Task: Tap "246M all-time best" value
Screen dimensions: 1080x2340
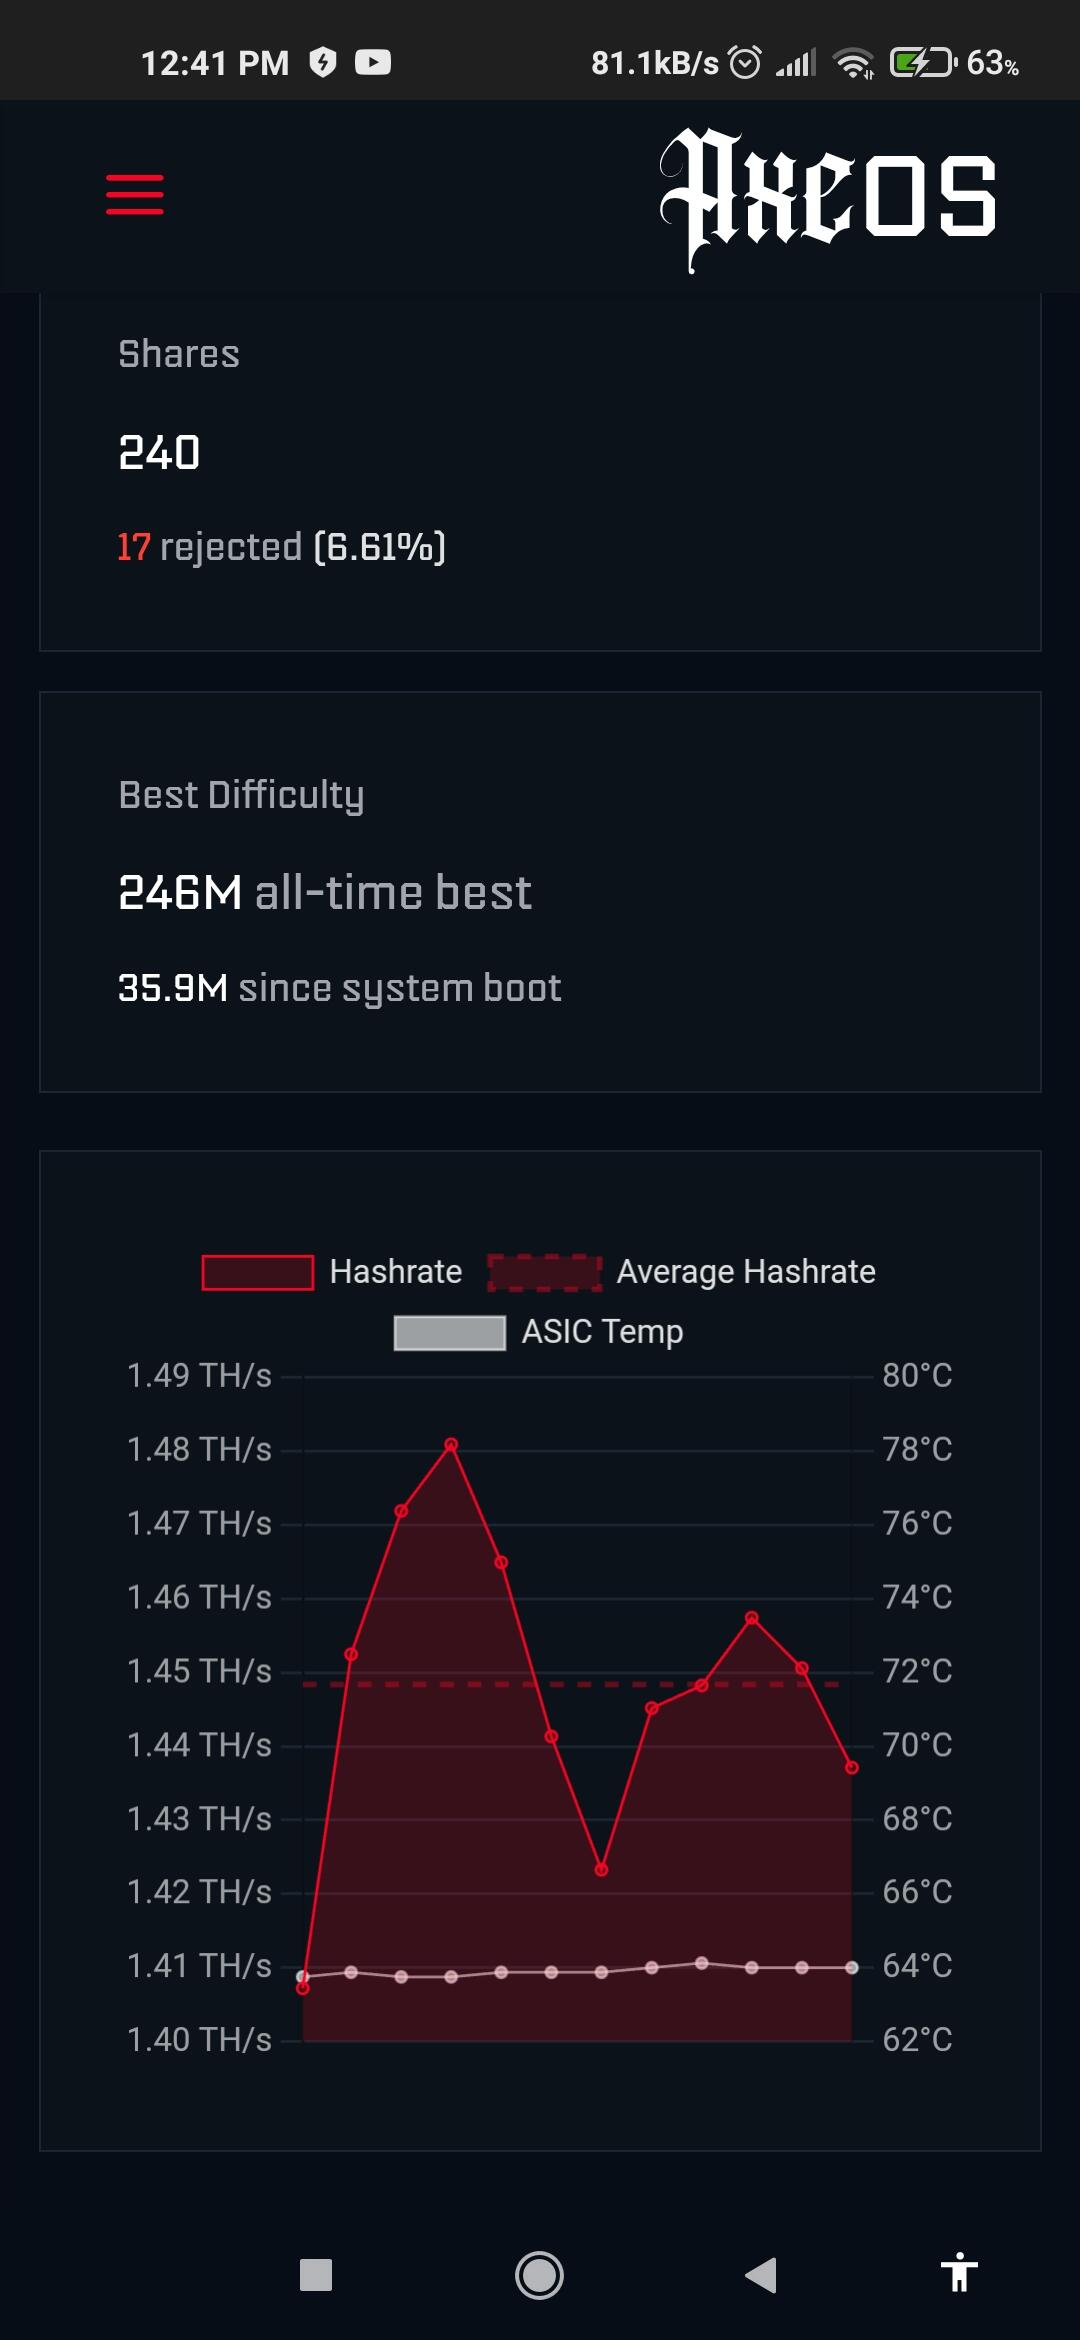Action: (325, 892)
